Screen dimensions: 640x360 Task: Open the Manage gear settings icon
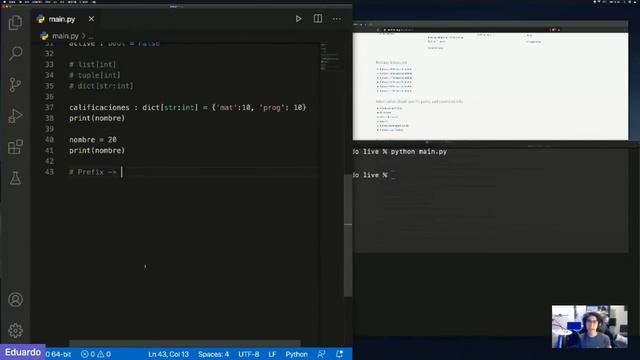click(15, 331)
